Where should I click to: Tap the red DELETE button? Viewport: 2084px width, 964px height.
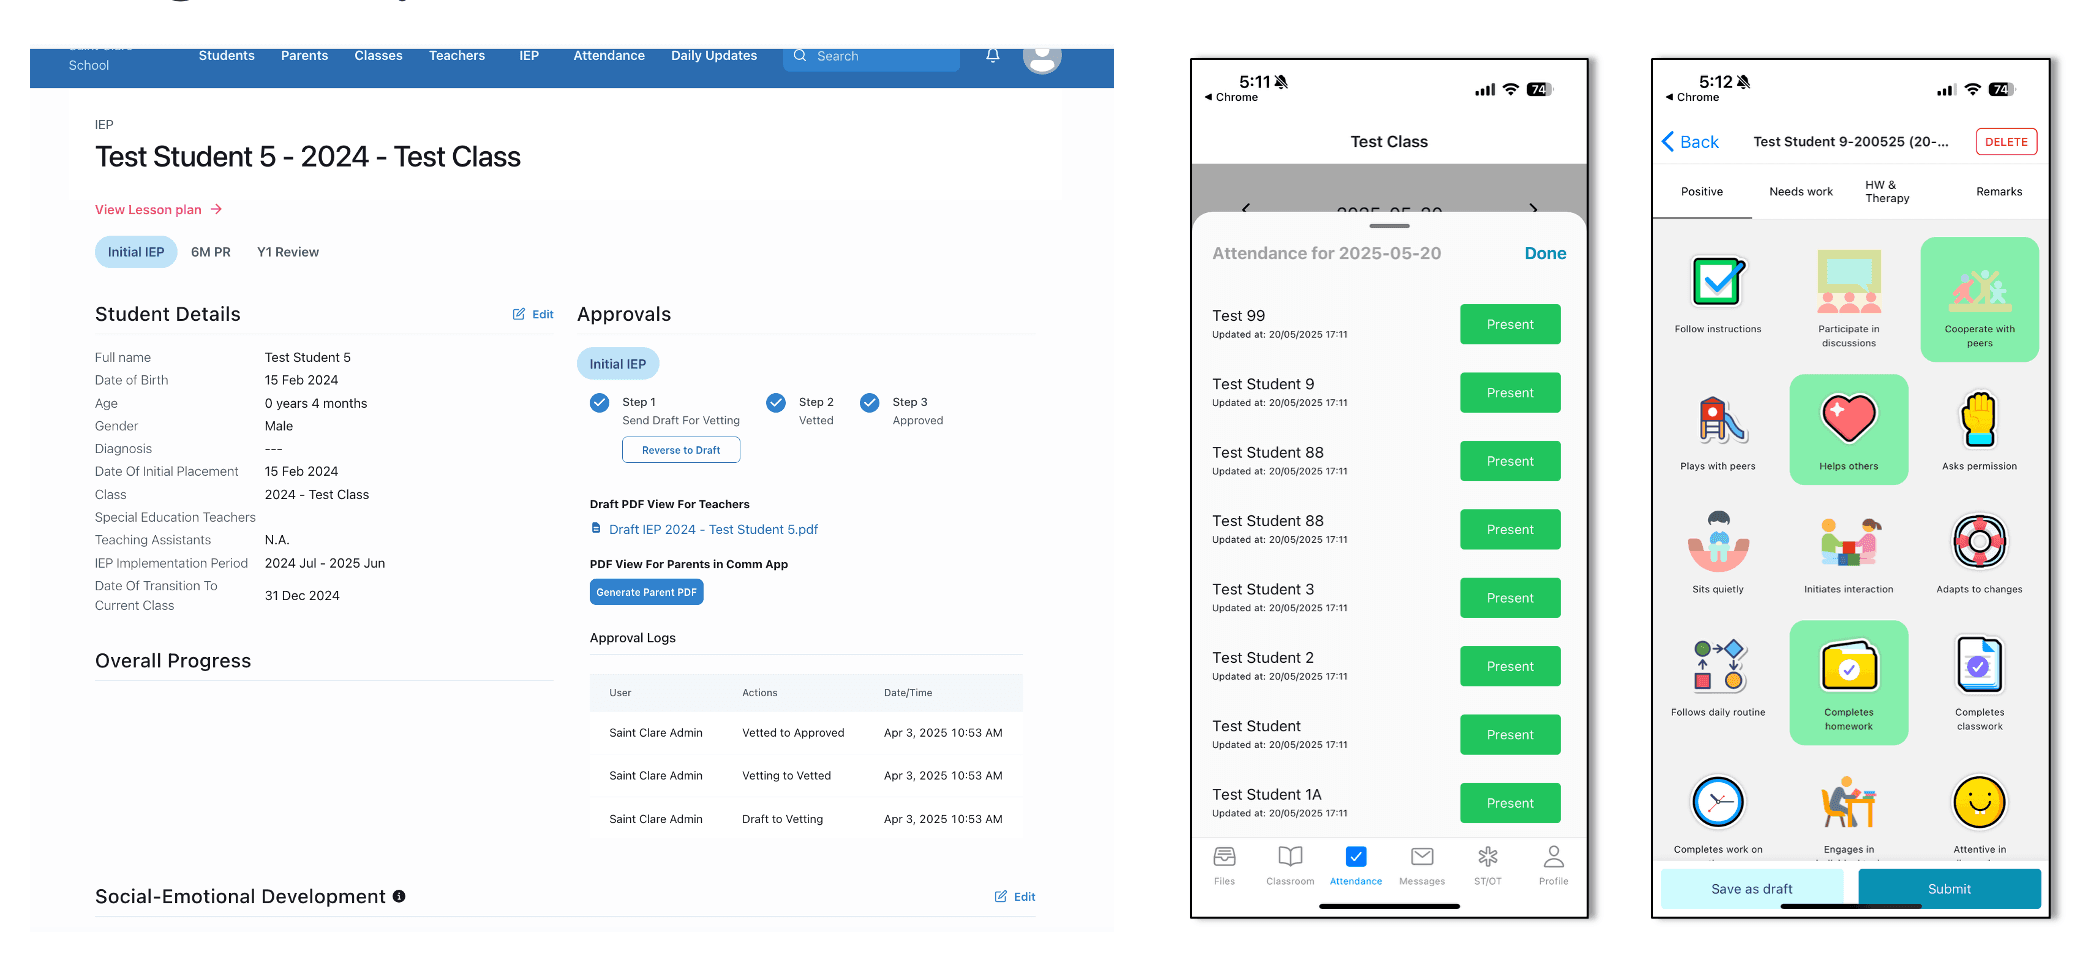[x=2006, y=142]
